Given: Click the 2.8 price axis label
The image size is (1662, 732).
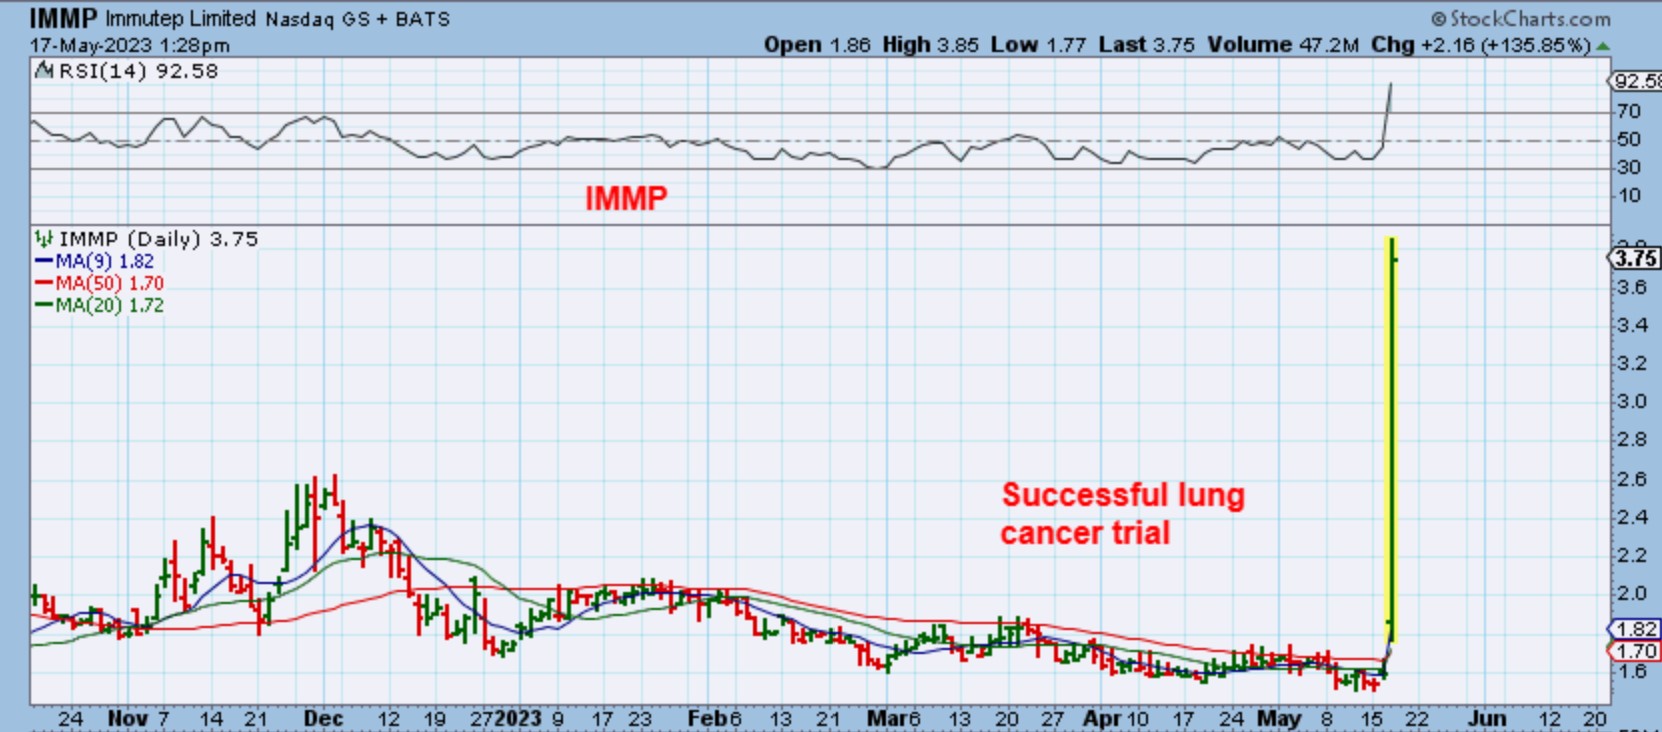Looking at the screenshot, I should point(1632,439).
